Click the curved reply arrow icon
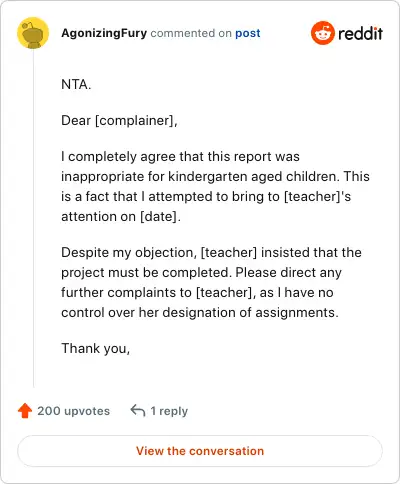Screen dimensions: 400x484 (x=138, y=411)
